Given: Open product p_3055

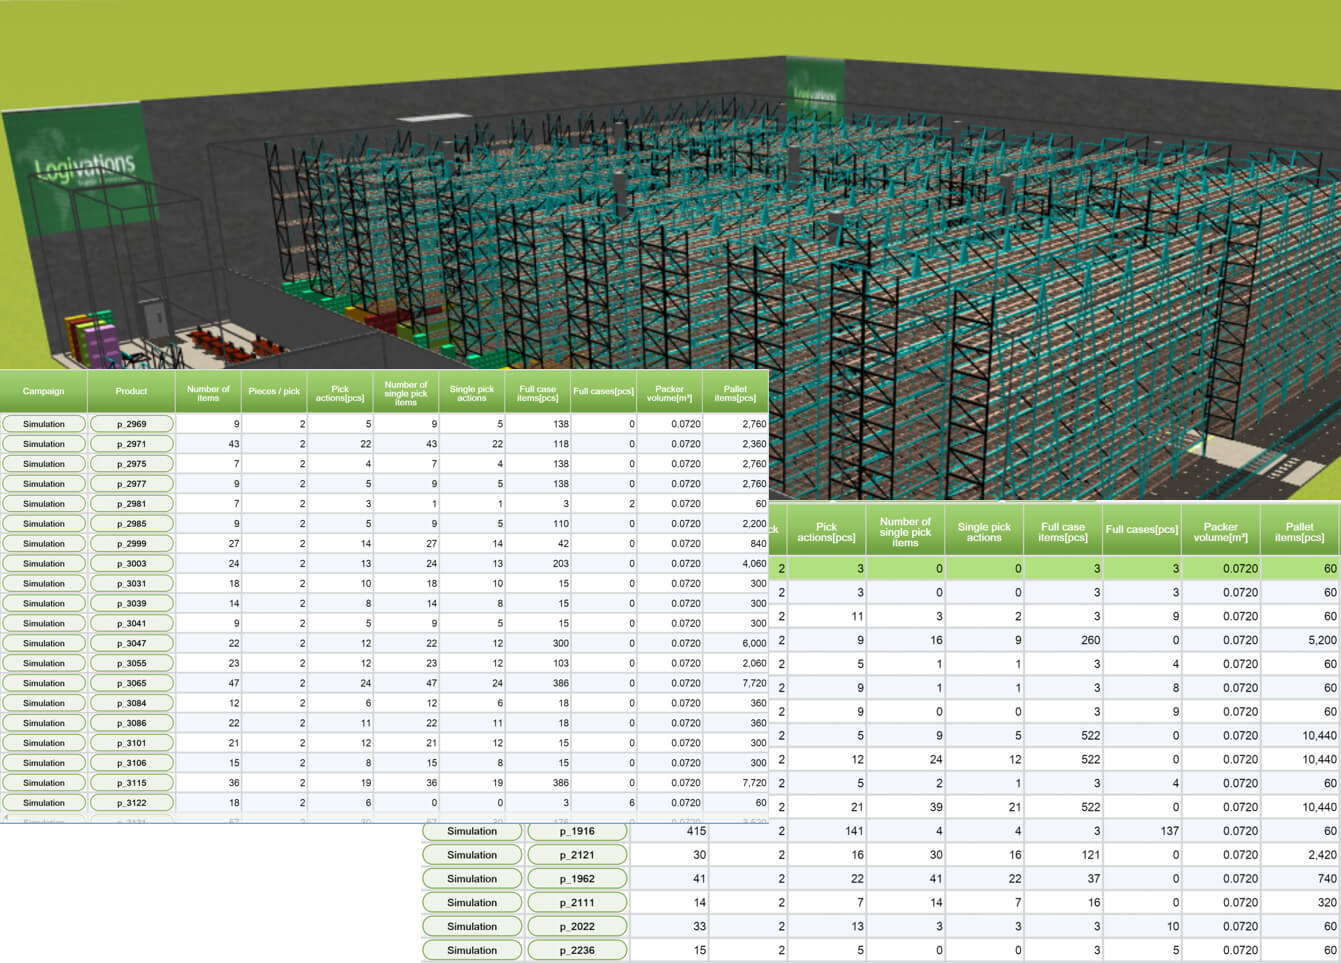Looking at the screenshot, I should tap(131, 663).
